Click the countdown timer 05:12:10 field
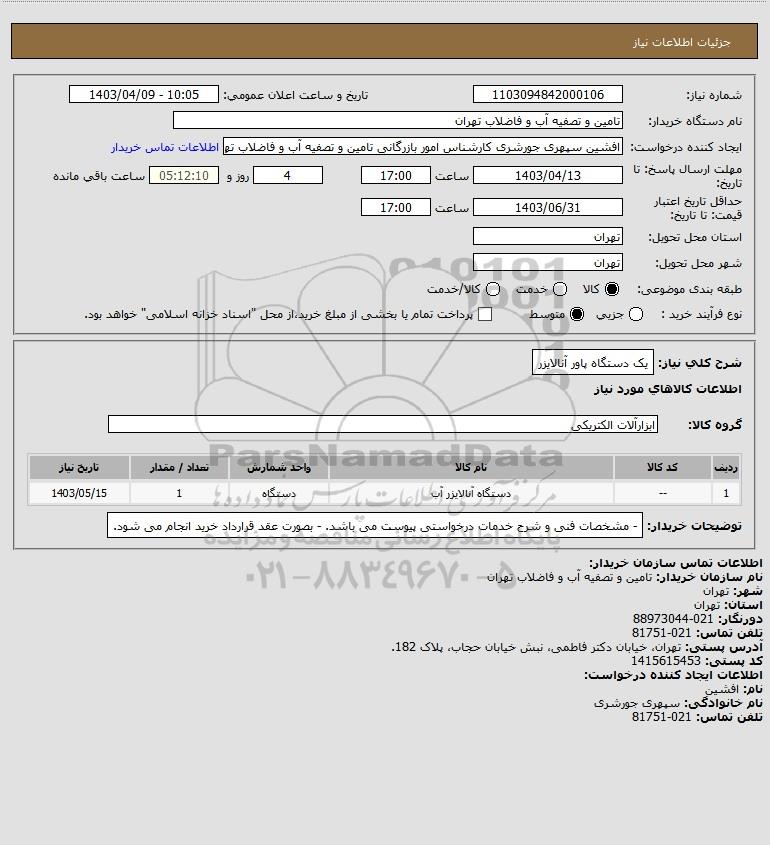Screen dimensions: 770x845 184,175
